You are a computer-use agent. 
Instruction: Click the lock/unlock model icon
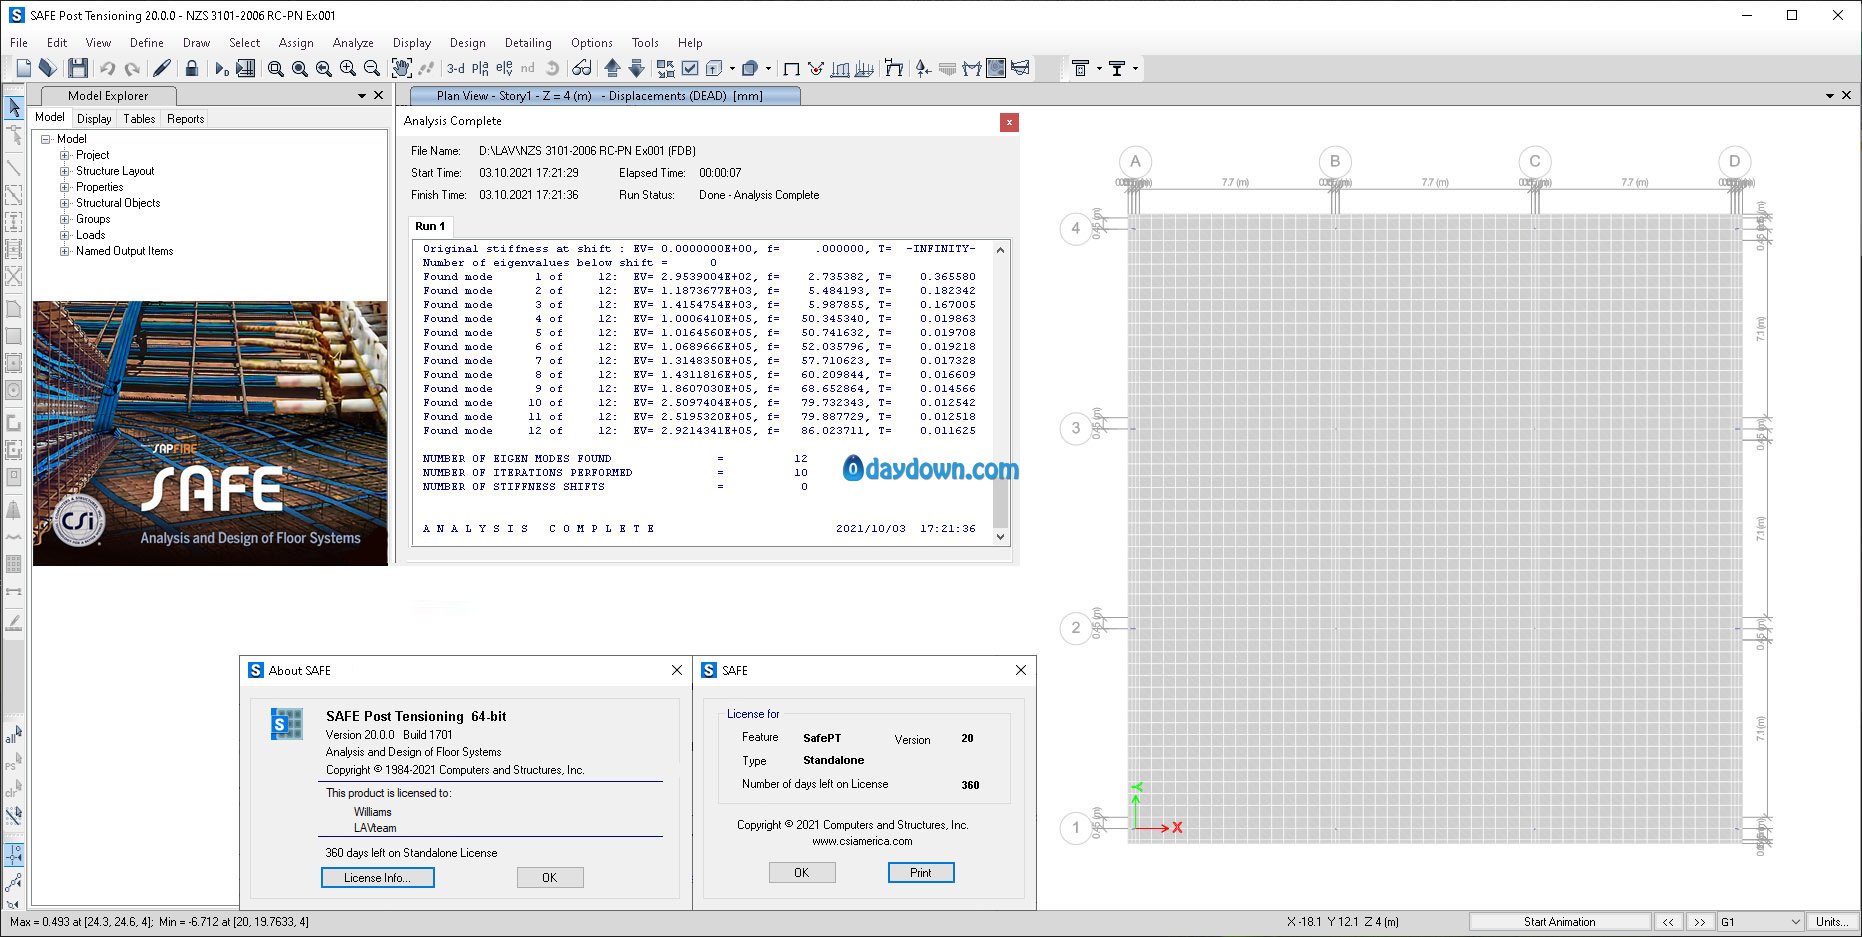point(192,68)
